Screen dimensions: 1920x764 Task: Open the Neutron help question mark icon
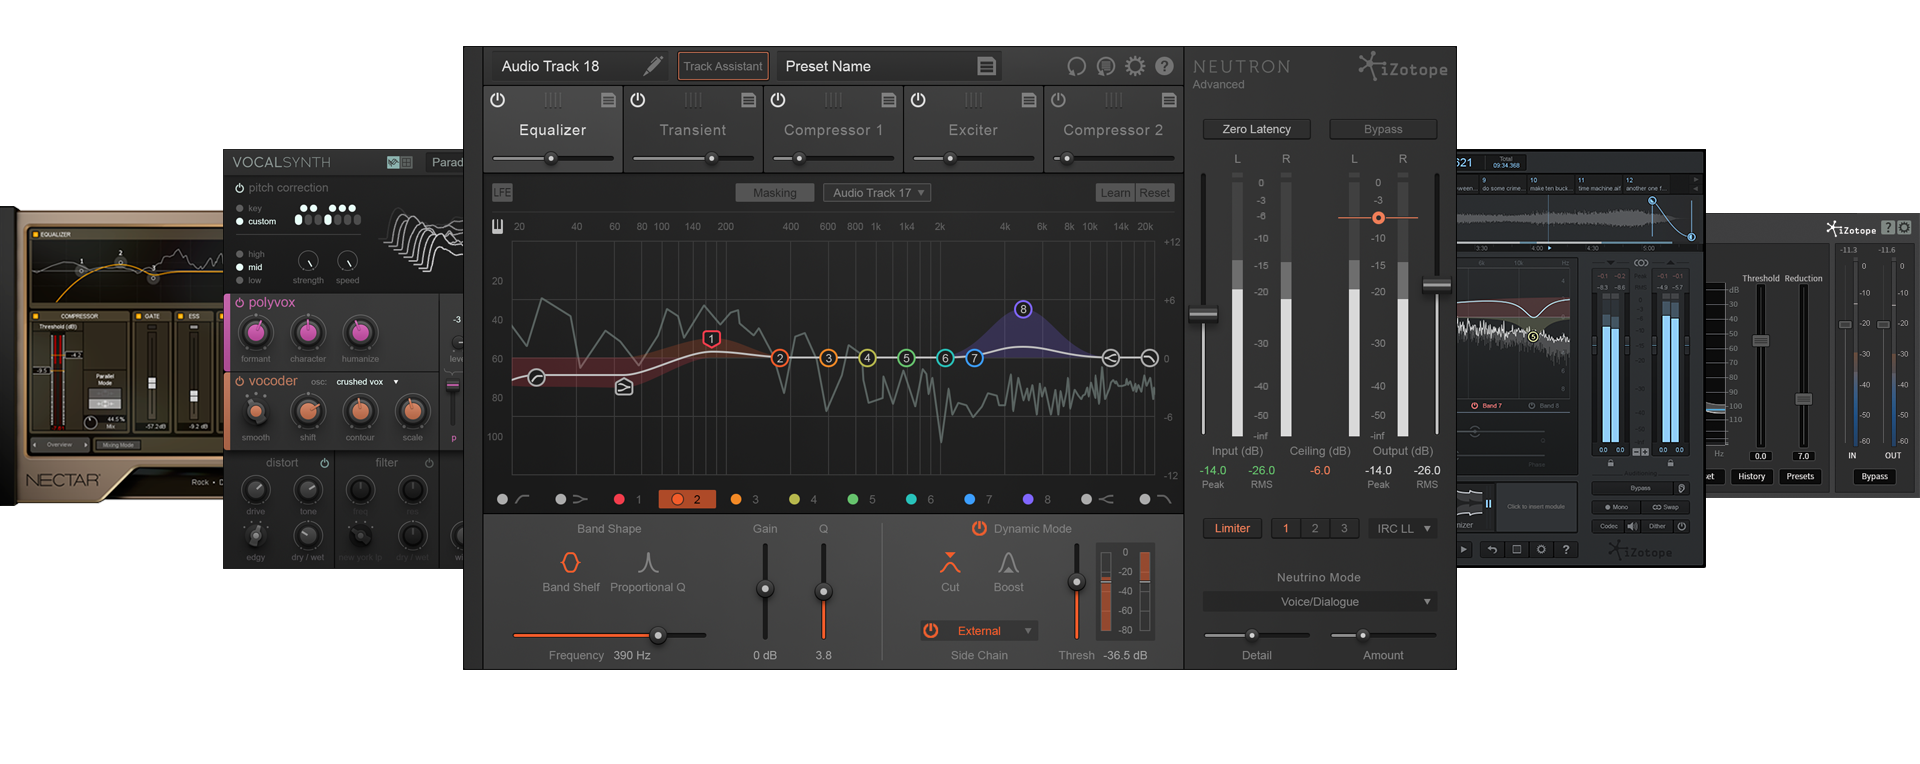click(1164, 66)
